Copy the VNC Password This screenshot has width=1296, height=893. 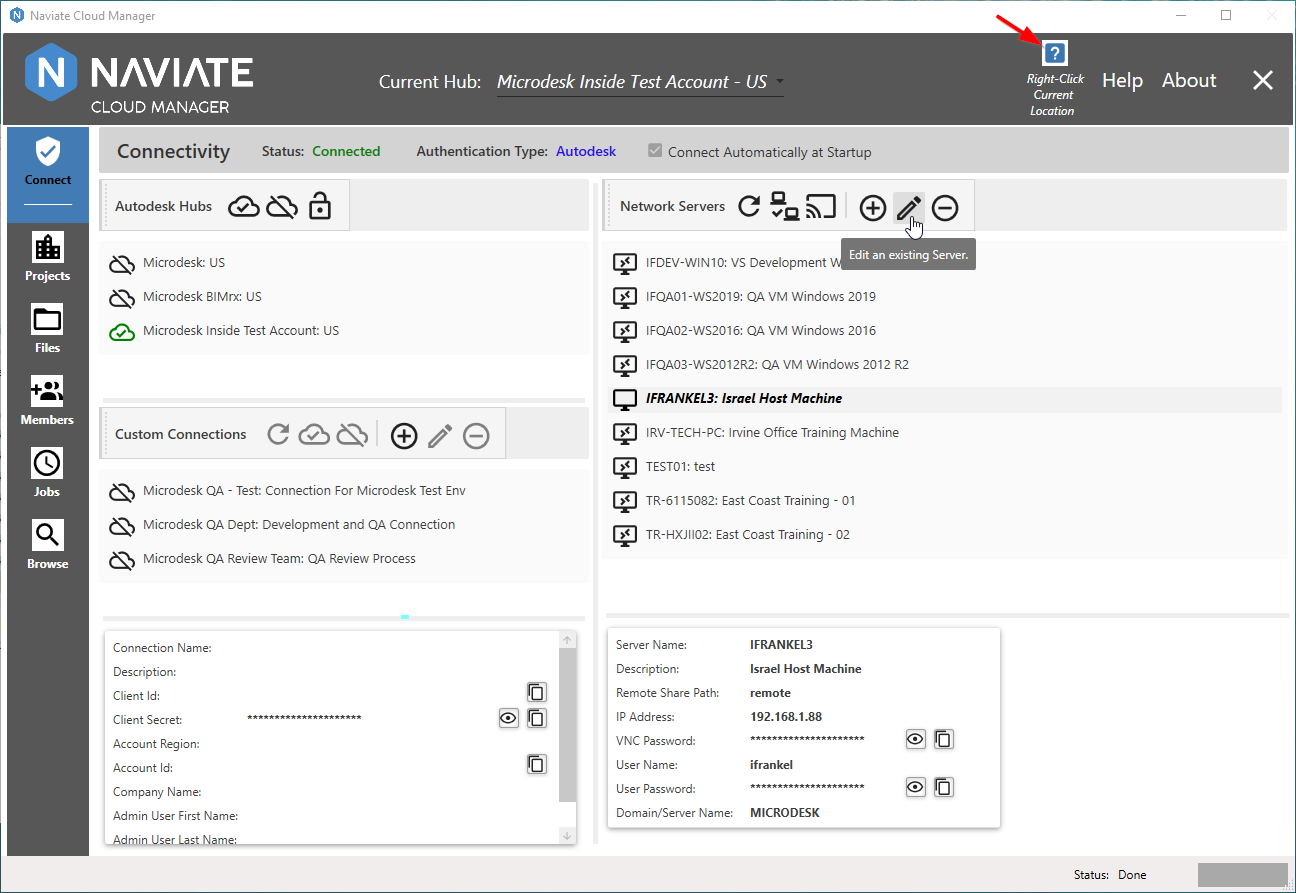click(943, 739)
